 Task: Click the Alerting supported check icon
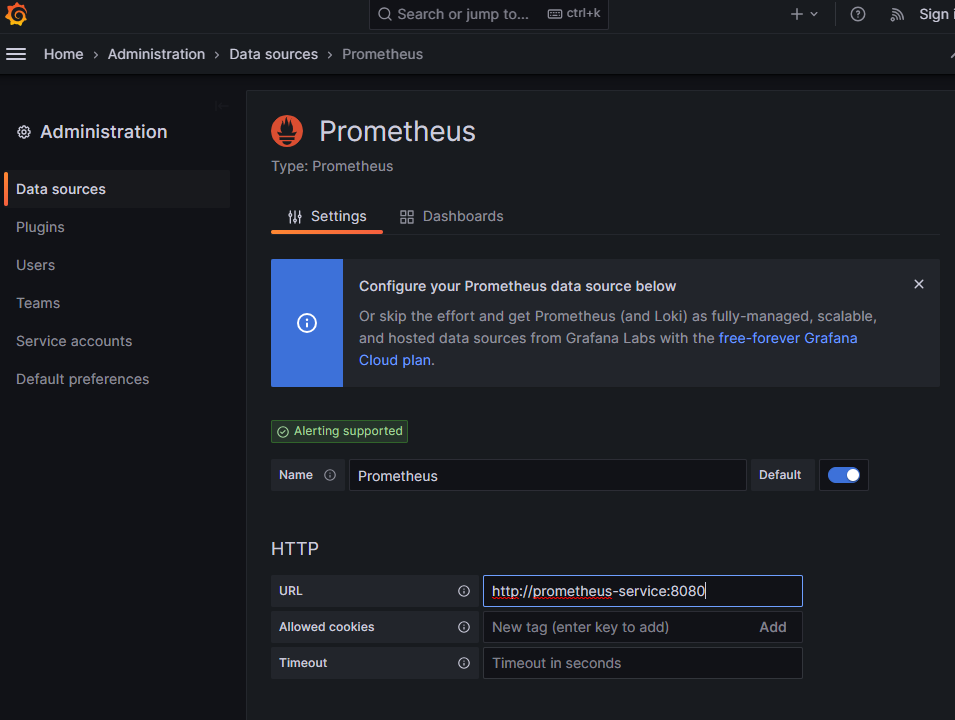(283, 432)
